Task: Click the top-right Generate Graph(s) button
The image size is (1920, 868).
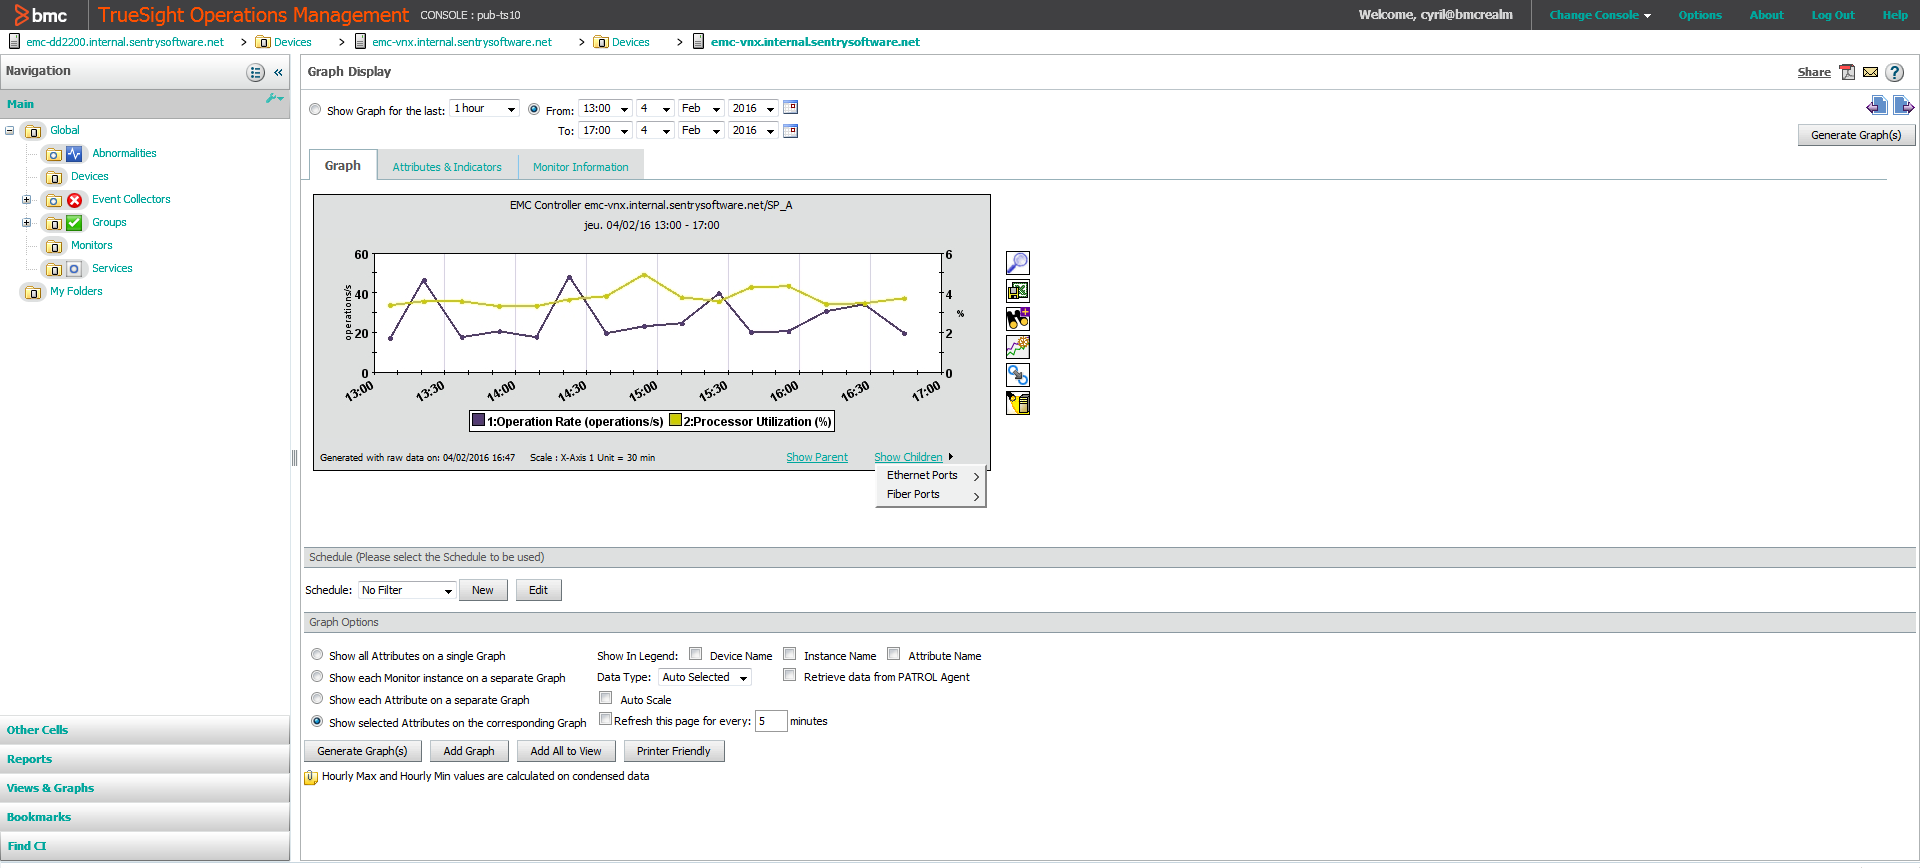Action: click(1856, 135)
